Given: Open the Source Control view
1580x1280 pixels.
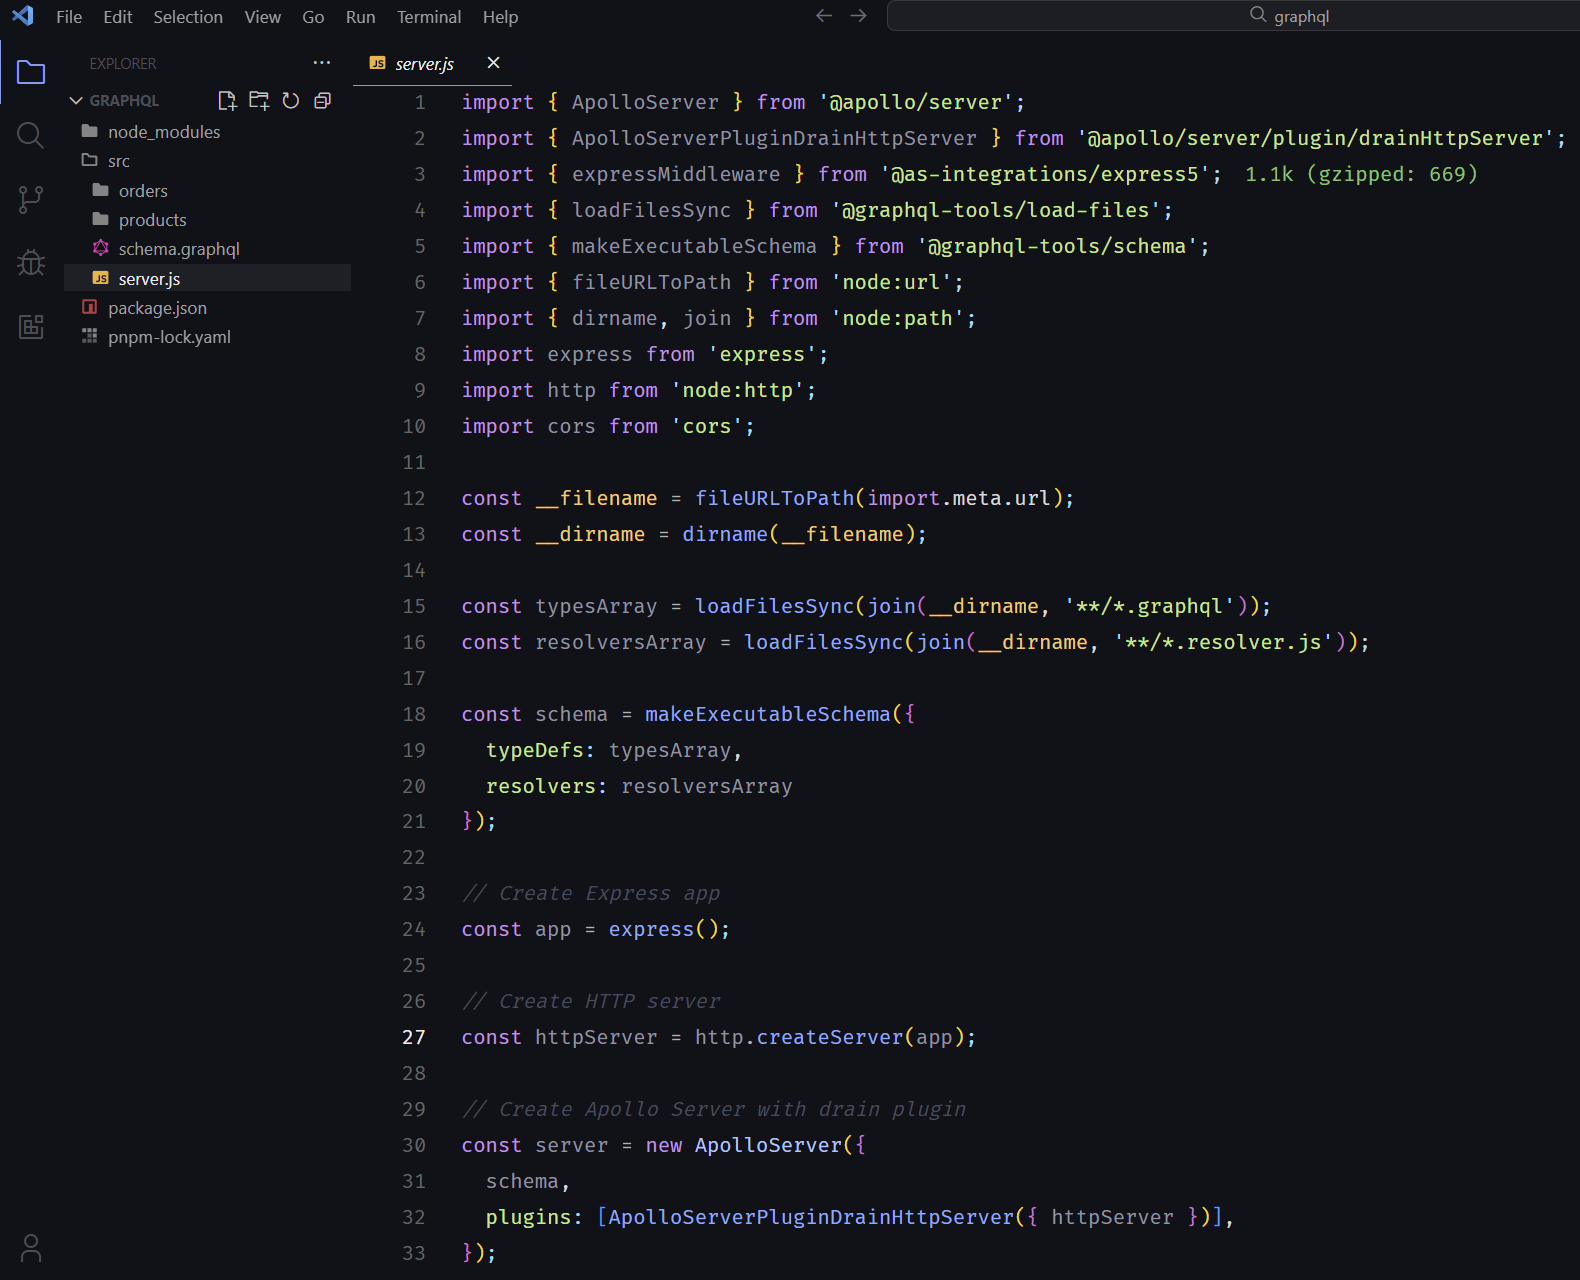Looking at the screenshot, I should [x=31, y=199].
